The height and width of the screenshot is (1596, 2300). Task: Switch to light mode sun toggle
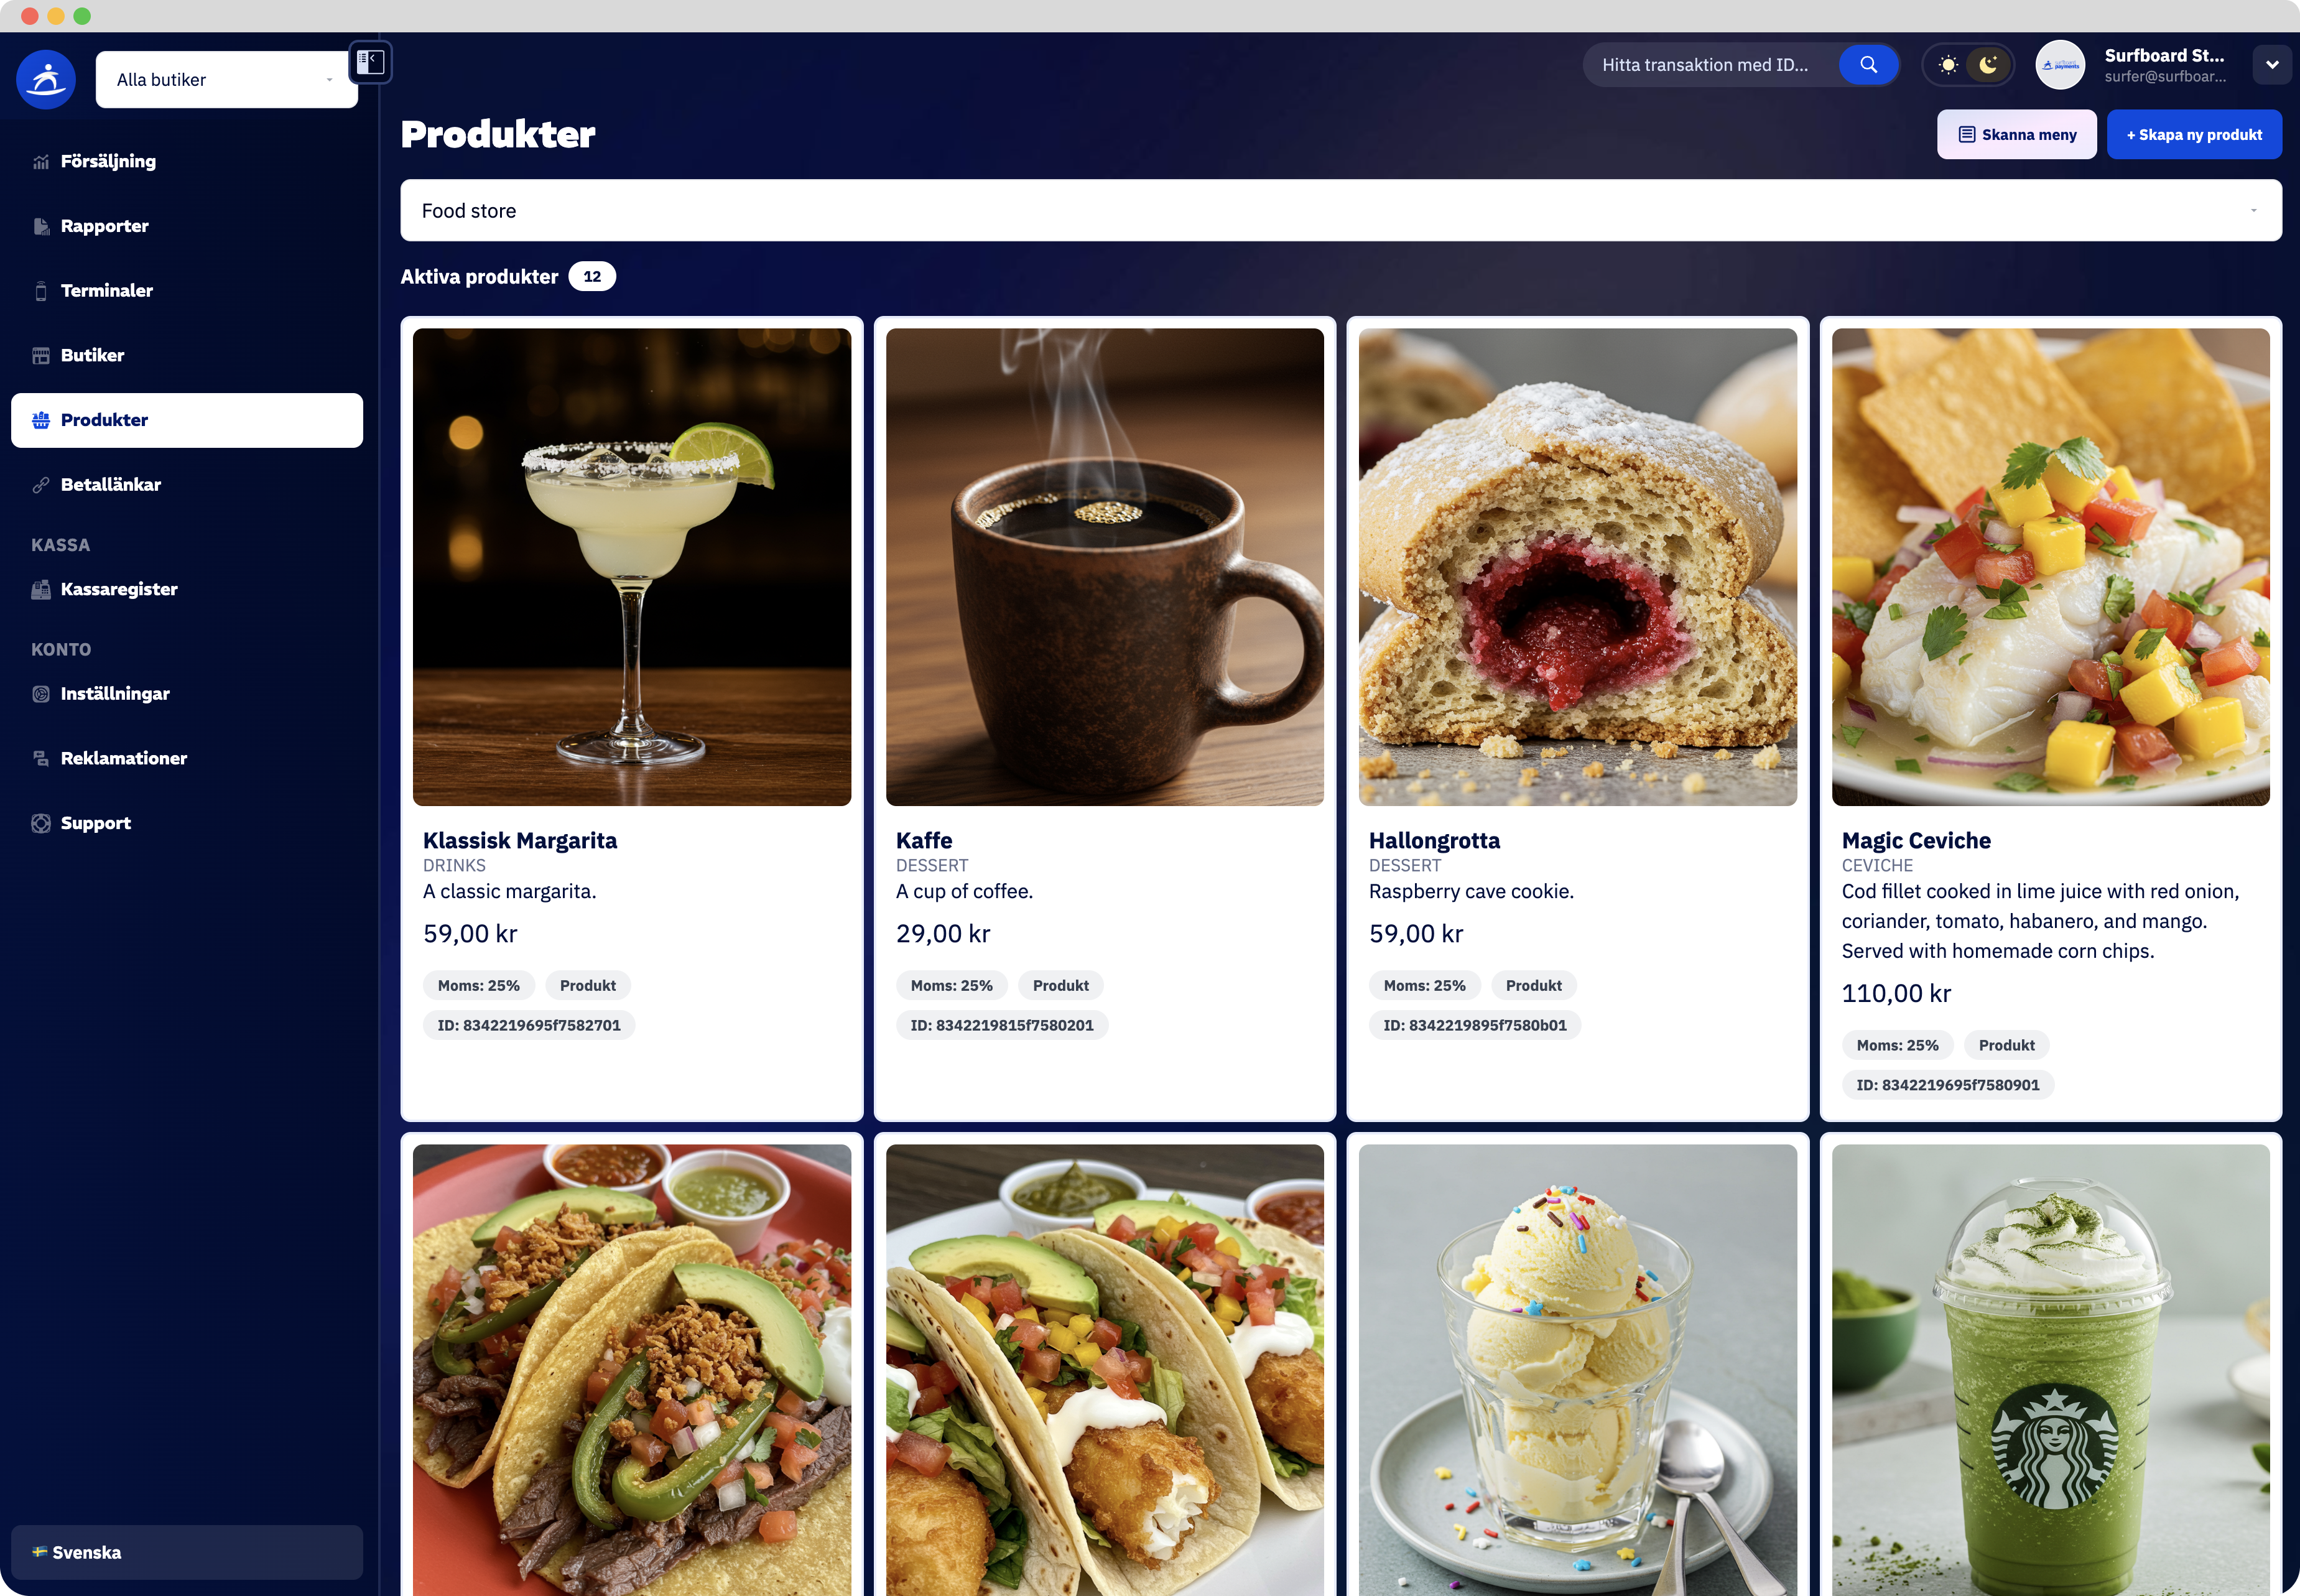(1948, 65)
